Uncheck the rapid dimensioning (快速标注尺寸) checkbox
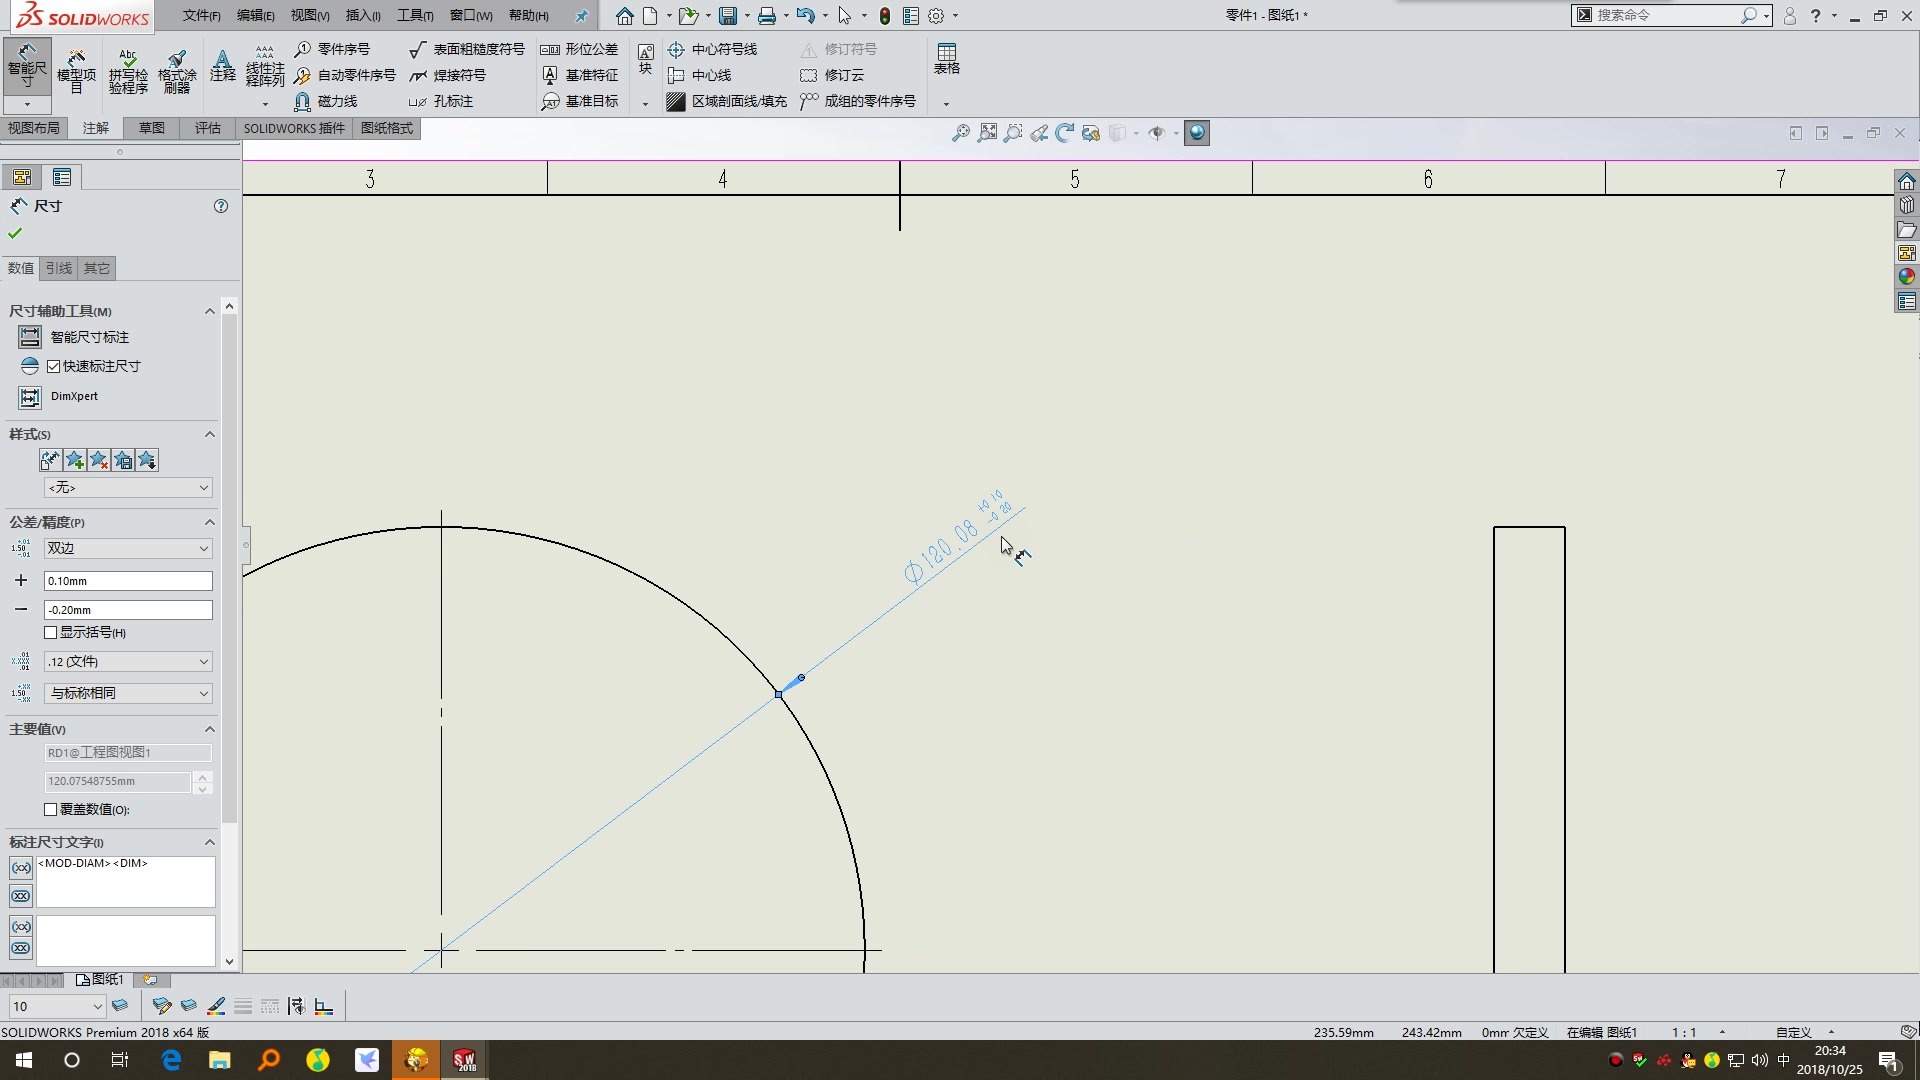Image resolution: width=1920 pixels, height=1080 pixels. [x=54, y=366]
